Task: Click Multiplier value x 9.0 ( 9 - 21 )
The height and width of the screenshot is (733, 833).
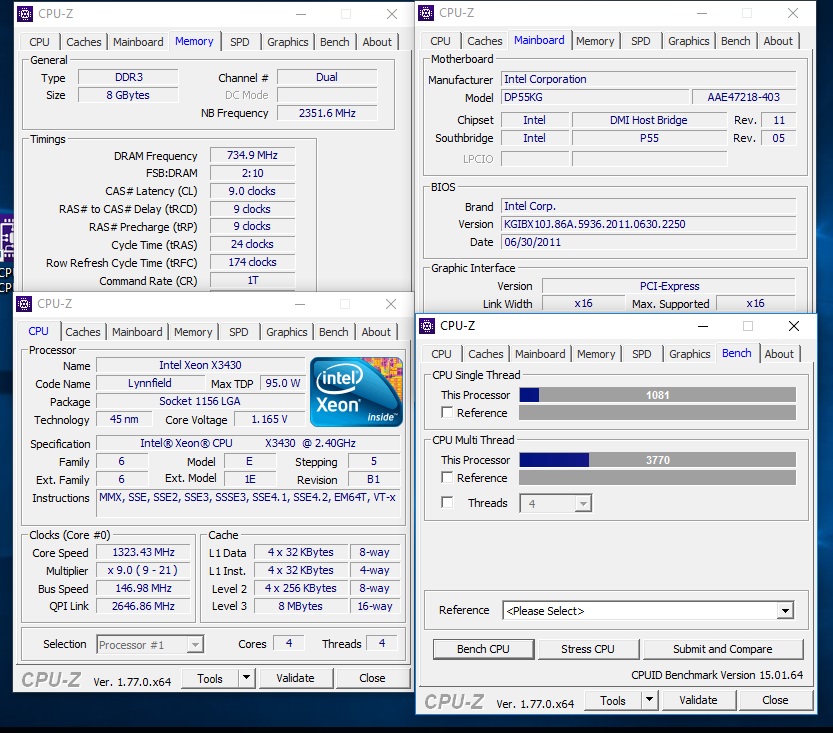Action: point(143,570)
